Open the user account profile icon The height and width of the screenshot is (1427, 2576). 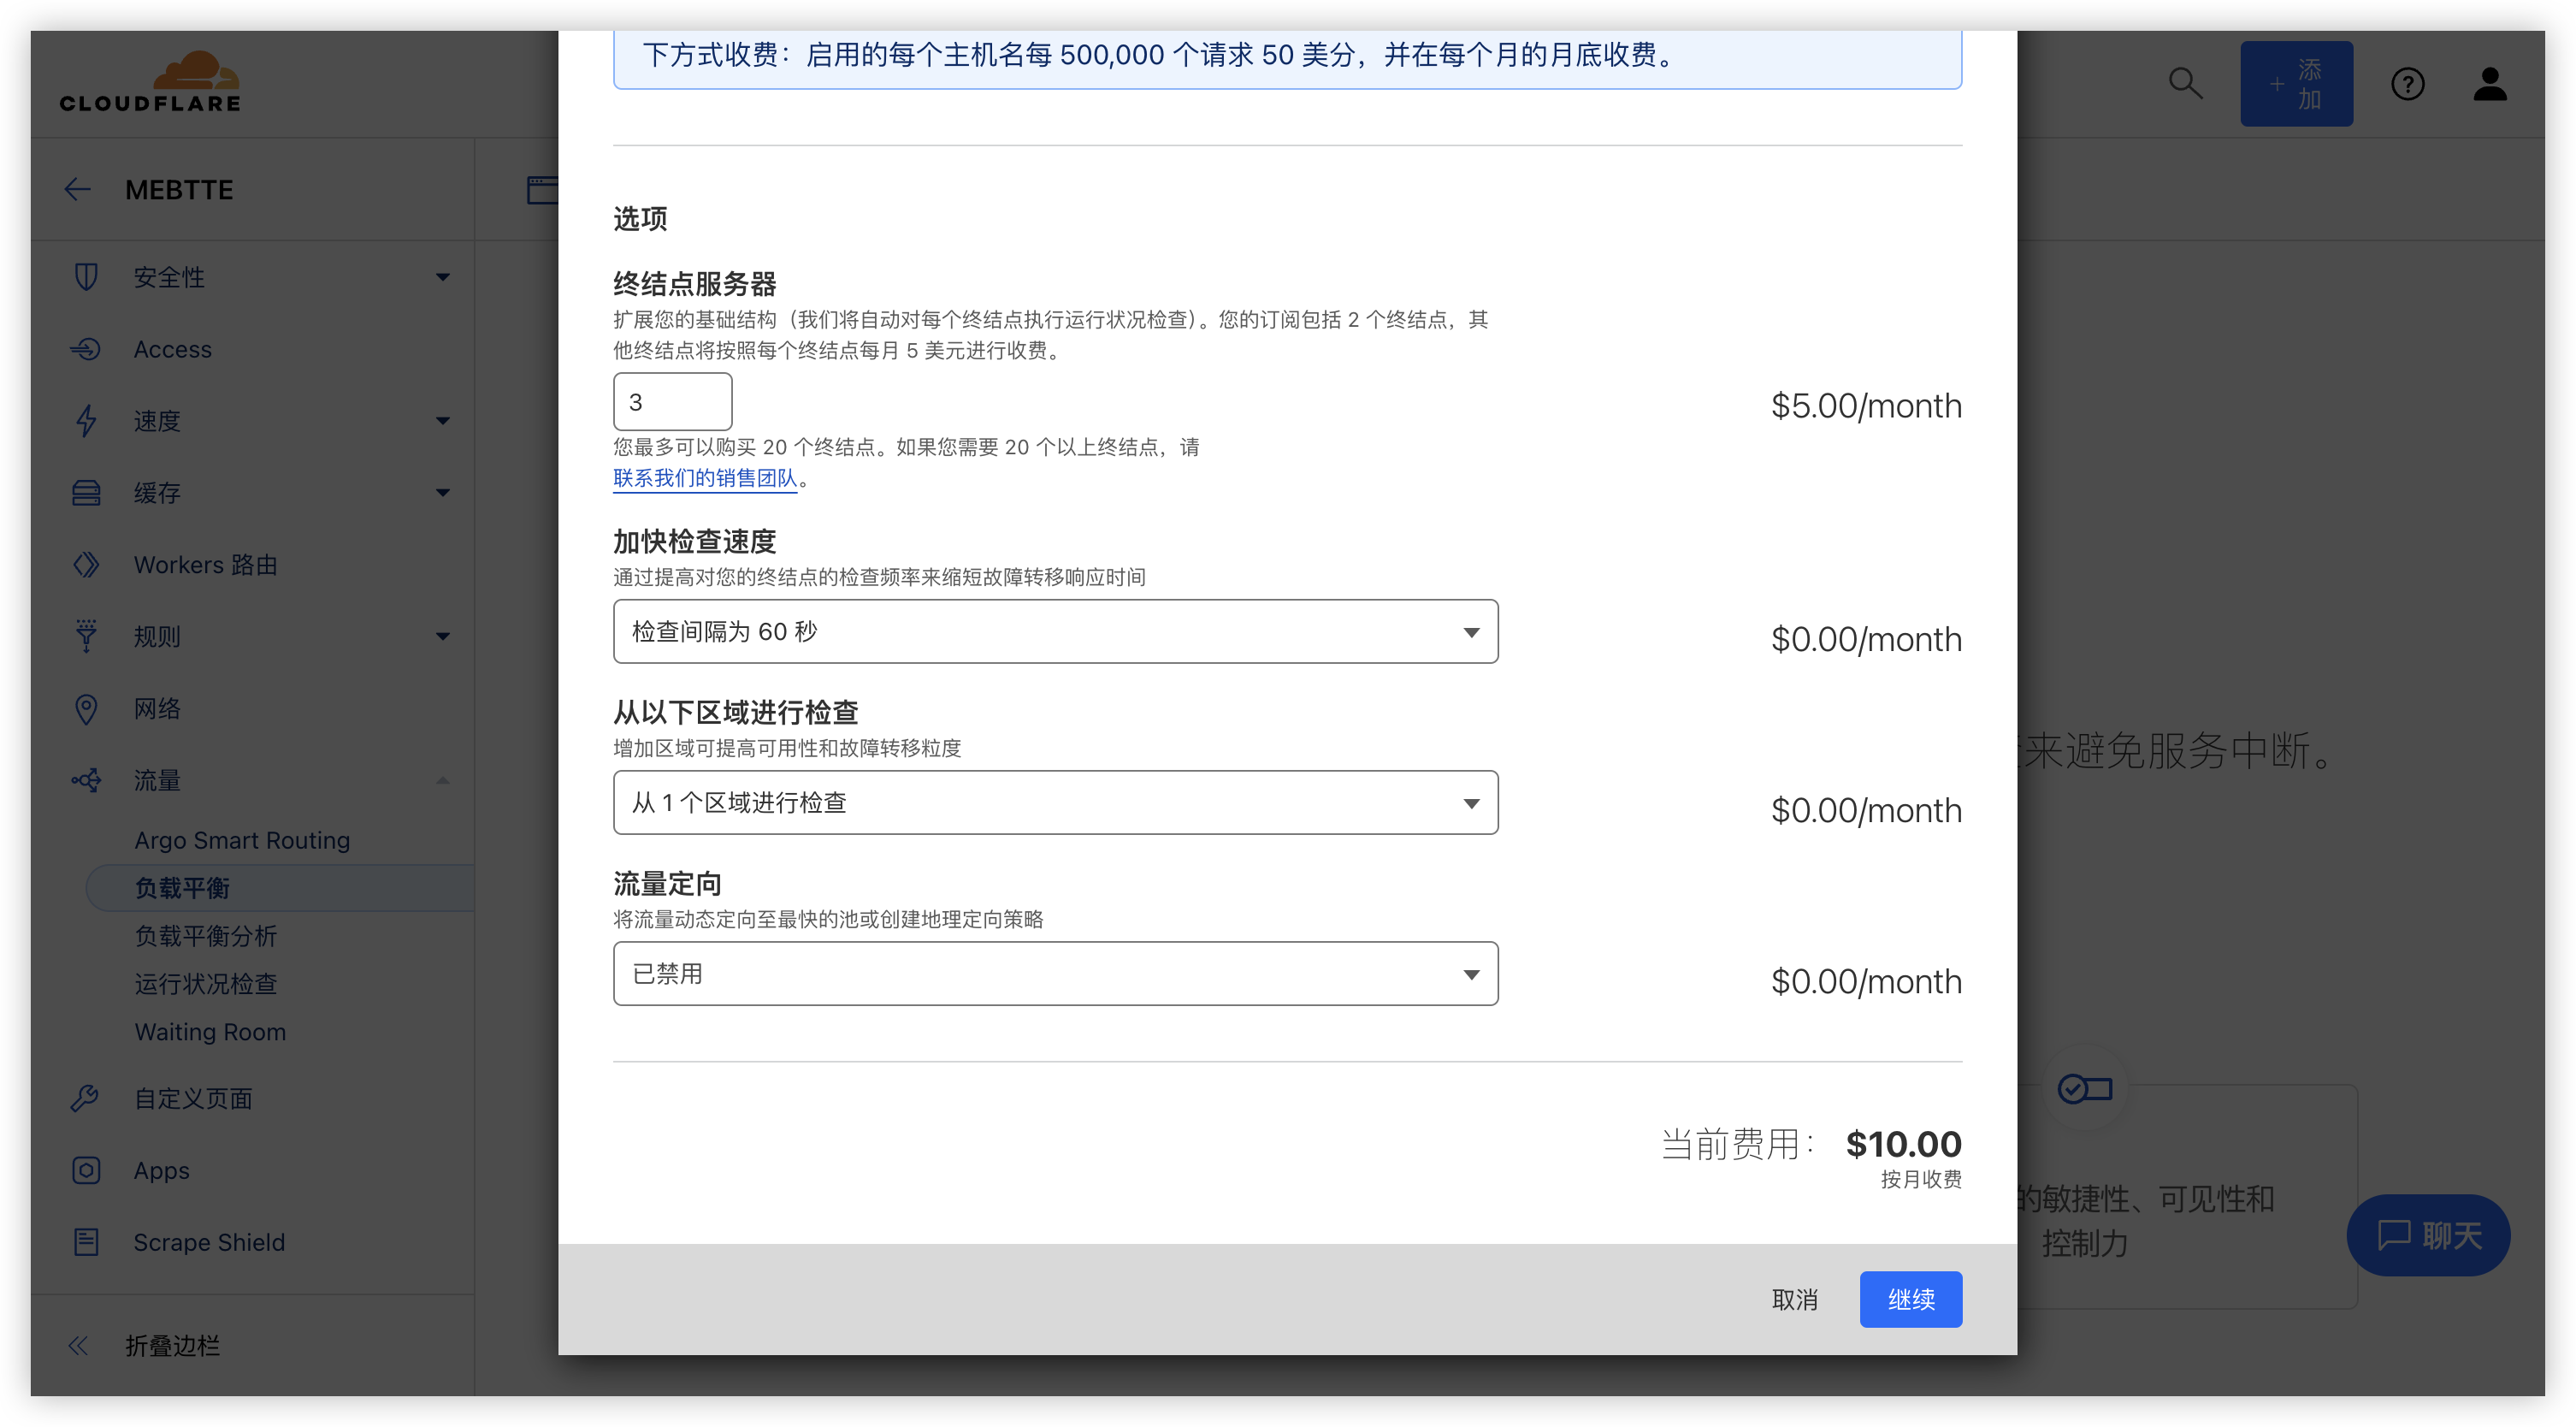pyautogui.click(x=2489, y=84)
